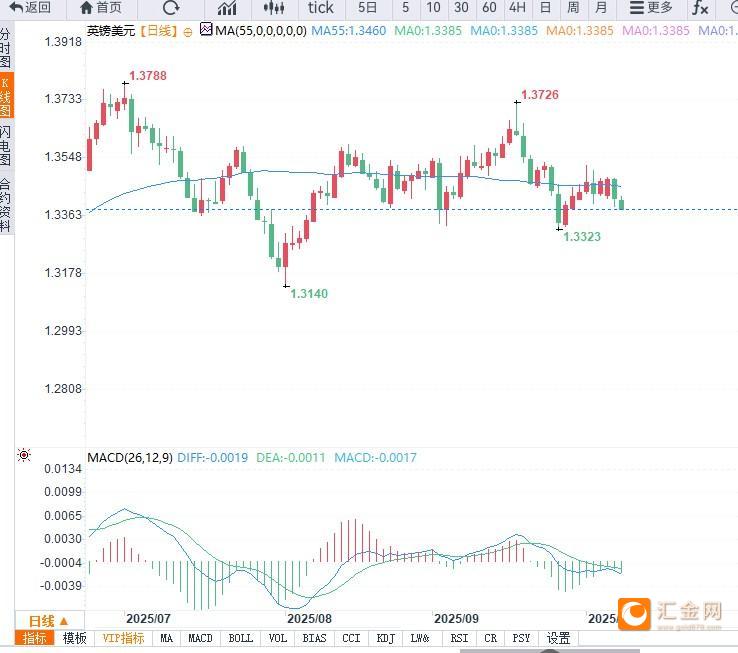This screenshot has height=653, width=738.
Task: Select the 模板 tab
Action: coord(74,638)
